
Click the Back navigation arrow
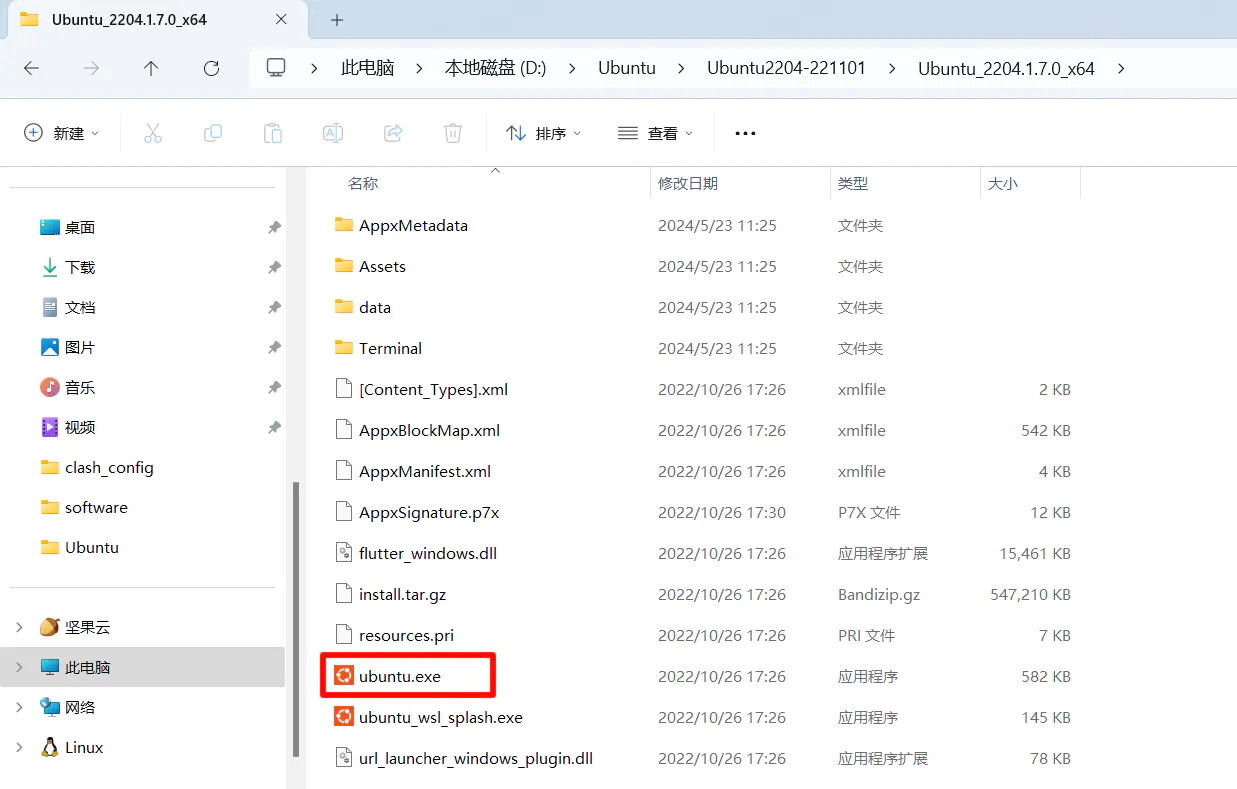(x=31, y=68)
